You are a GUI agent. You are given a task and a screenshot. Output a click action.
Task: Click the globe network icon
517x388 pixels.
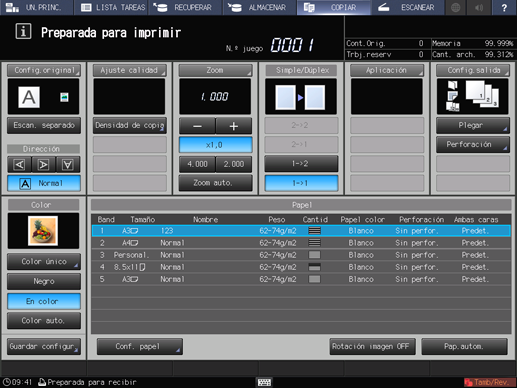[x=455, y=7]
